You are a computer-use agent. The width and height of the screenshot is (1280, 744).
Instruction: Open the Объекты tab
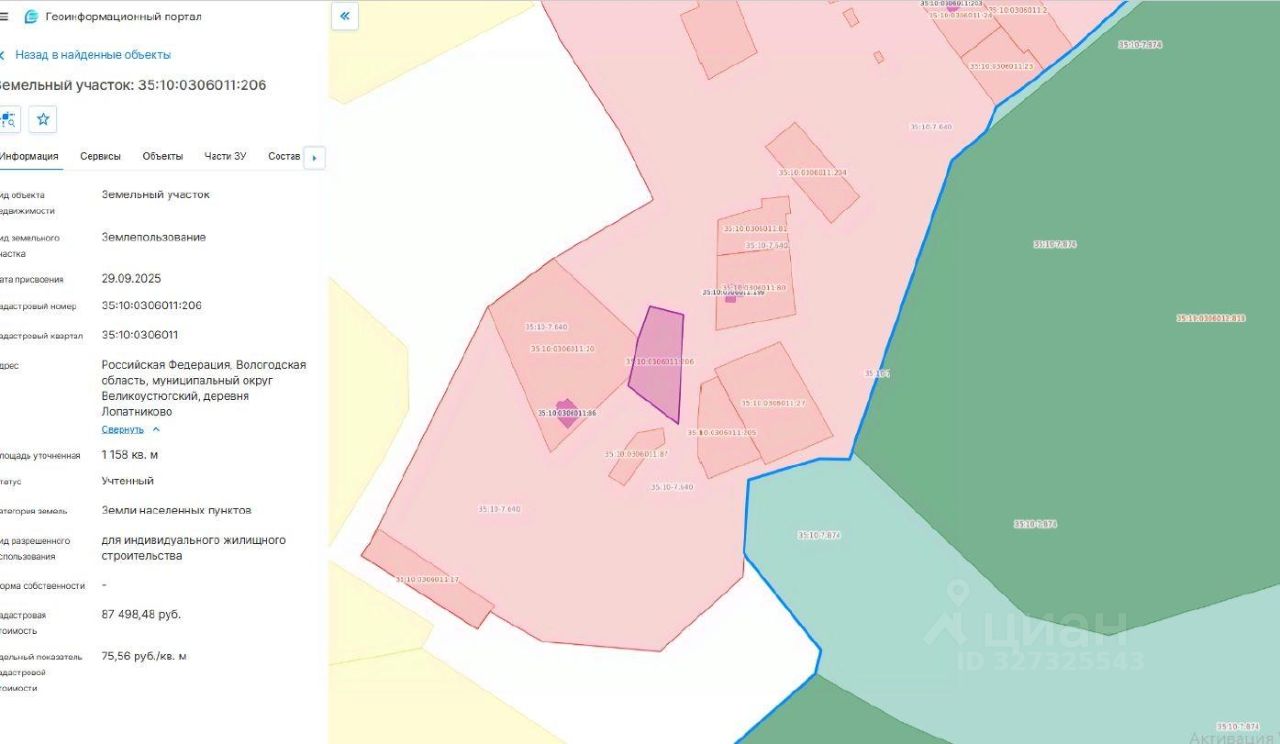coord(162,156)
